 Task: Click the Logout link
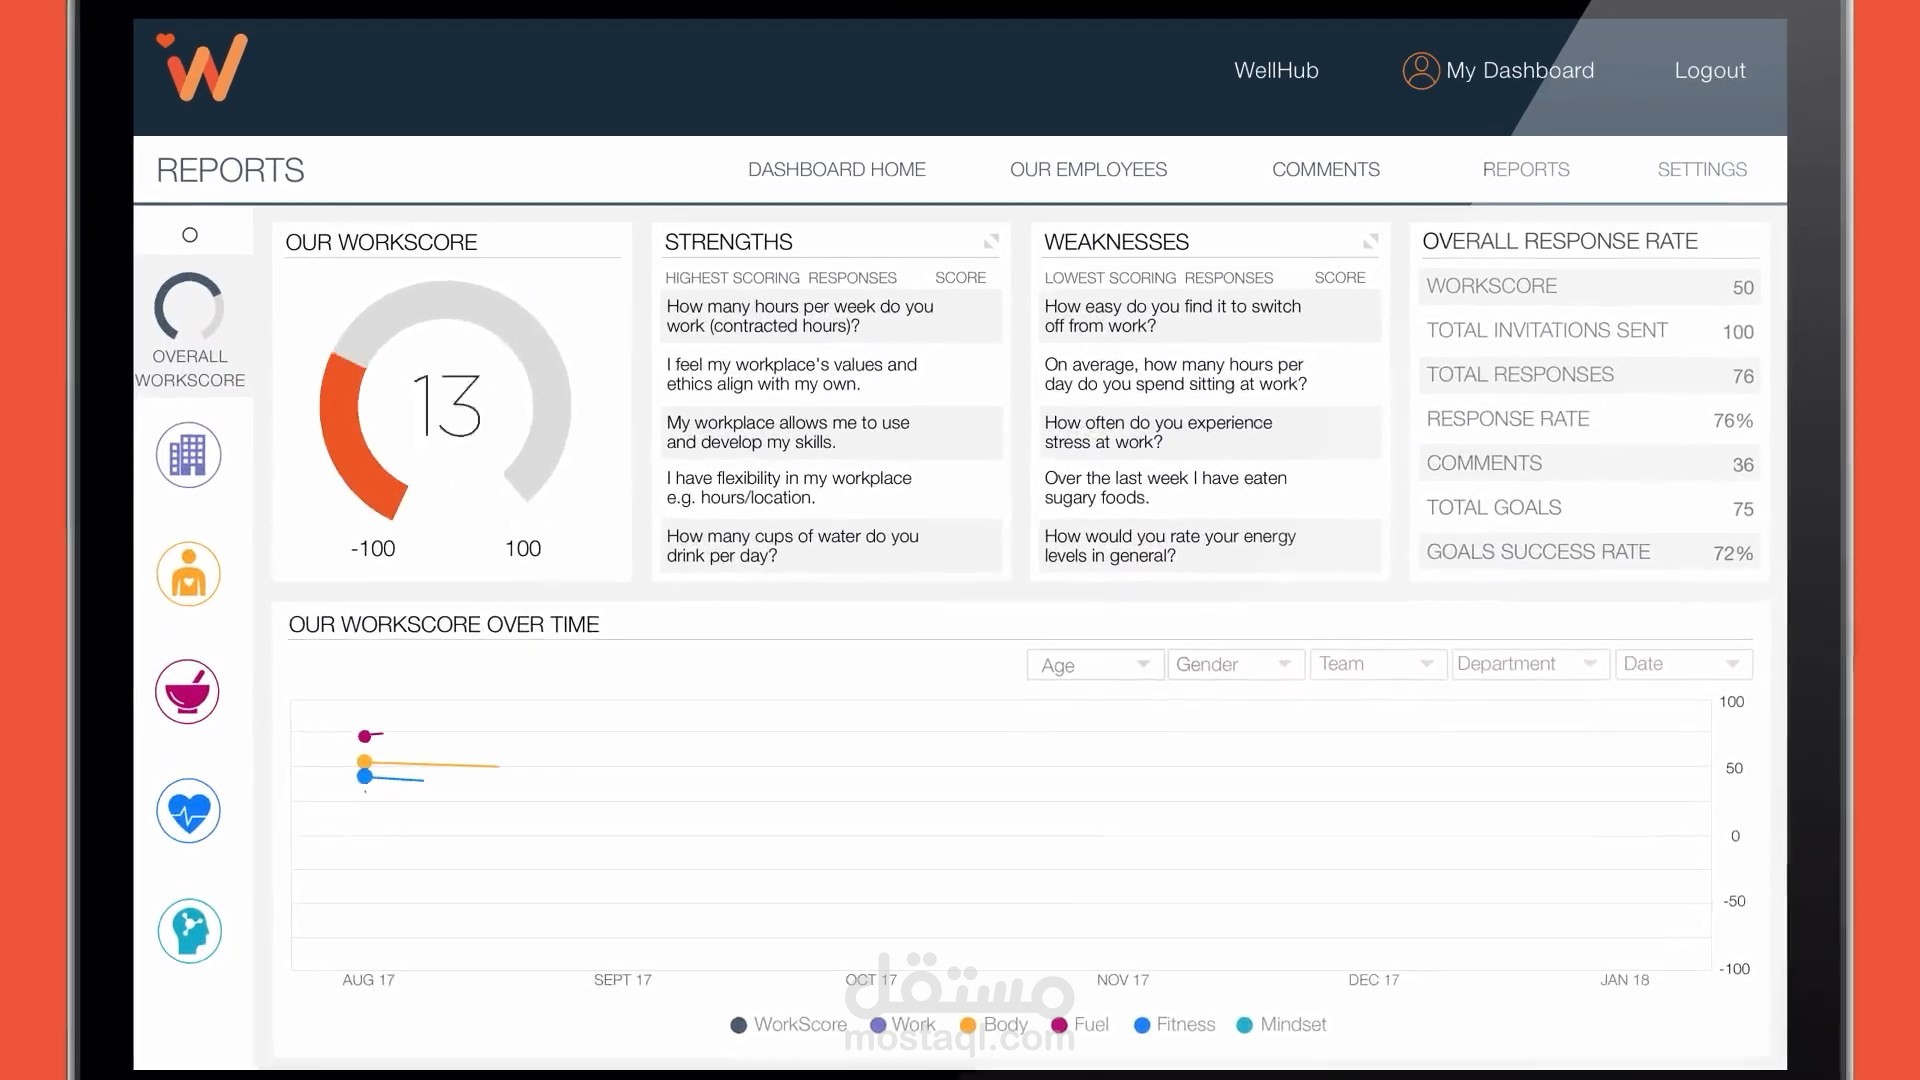(1709, 71)
